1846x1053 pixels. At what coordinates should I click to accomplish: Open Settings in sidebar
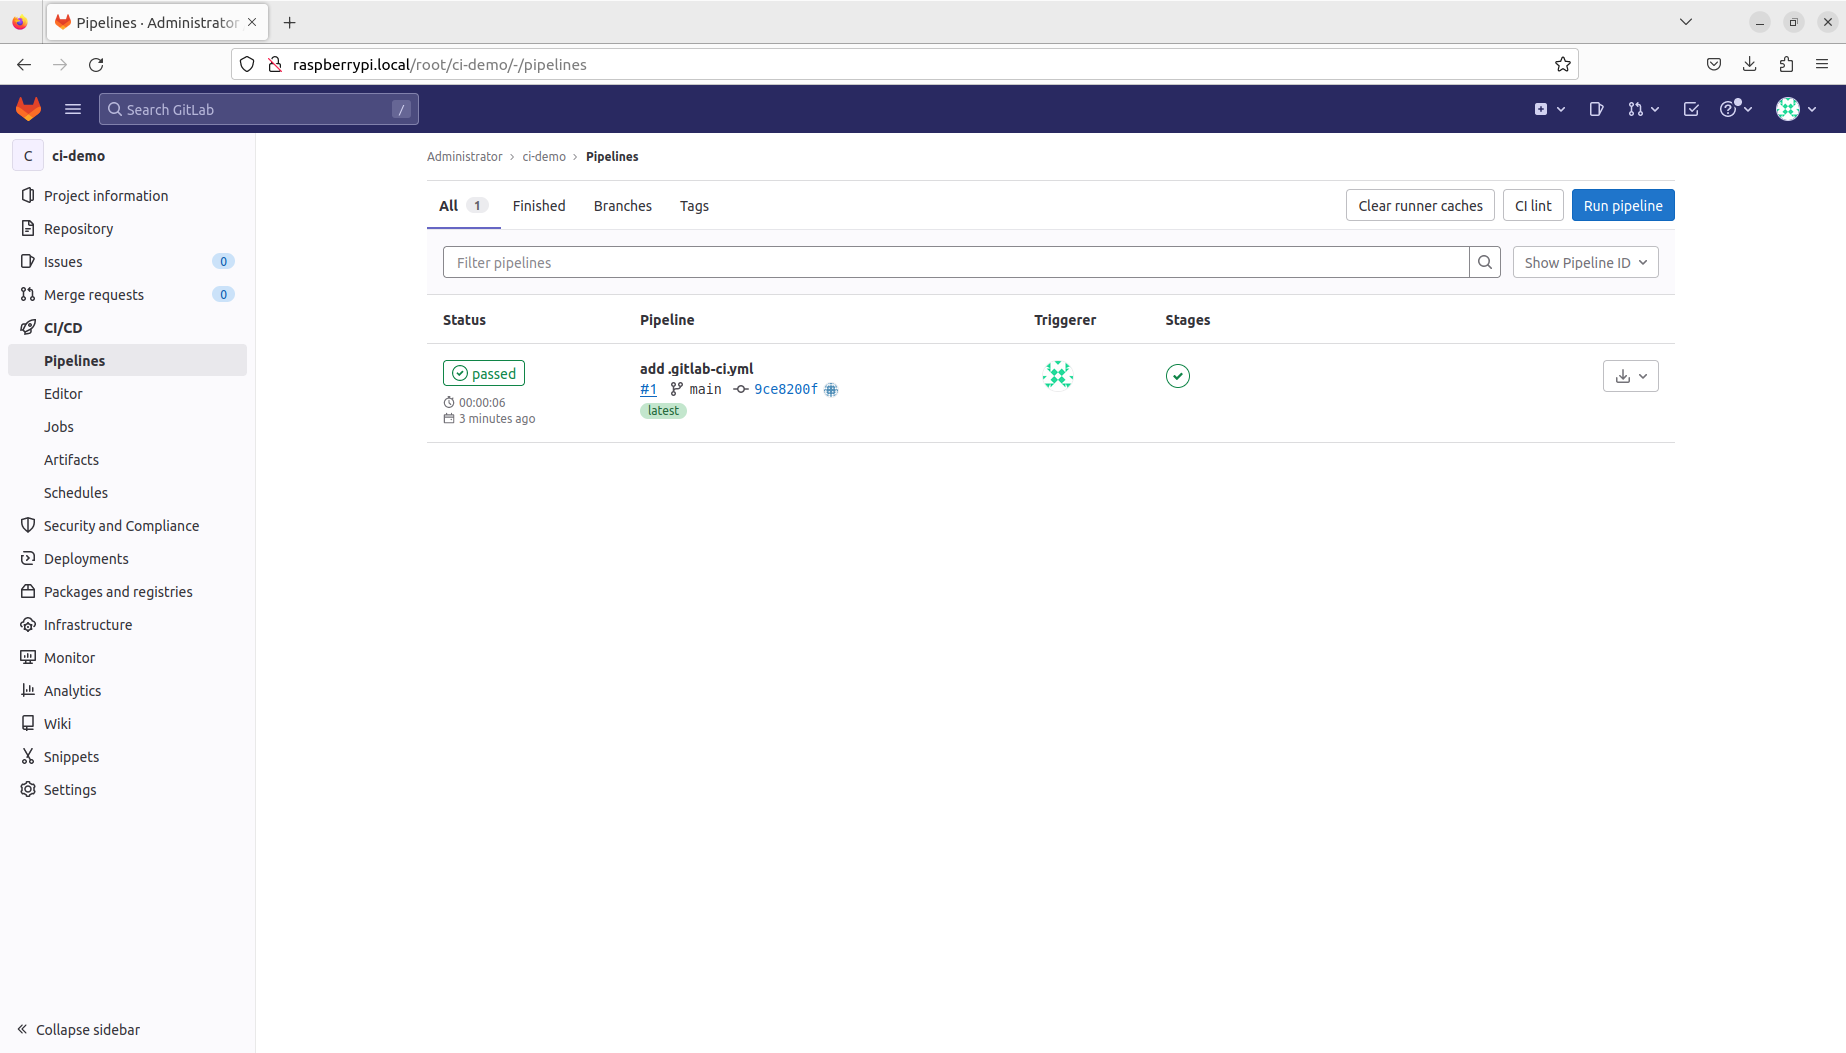128,789
